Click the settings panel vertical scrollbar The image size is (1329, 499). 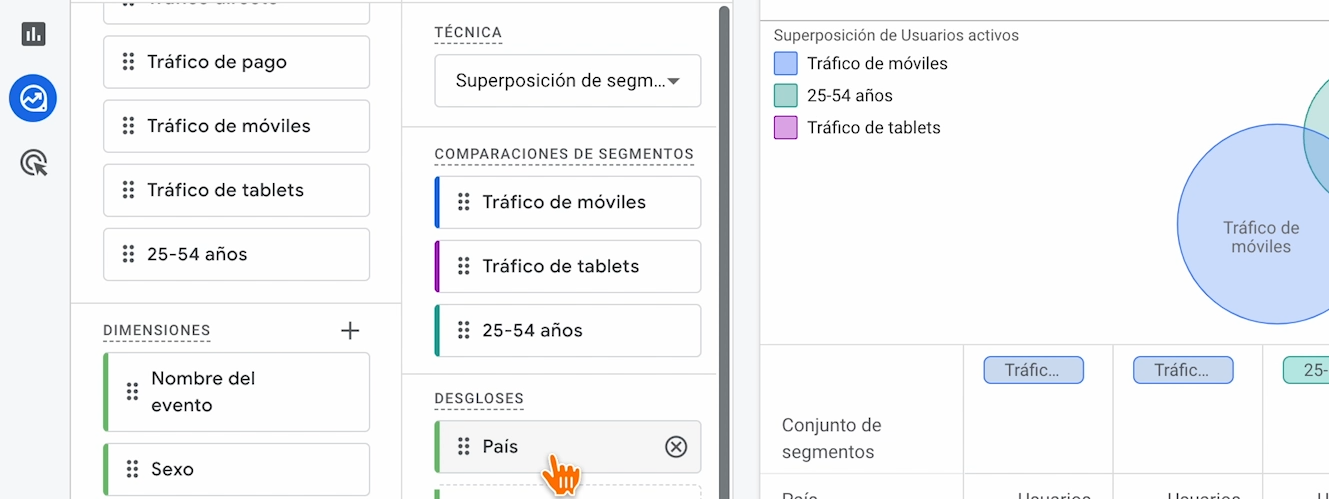click(724, 250)
